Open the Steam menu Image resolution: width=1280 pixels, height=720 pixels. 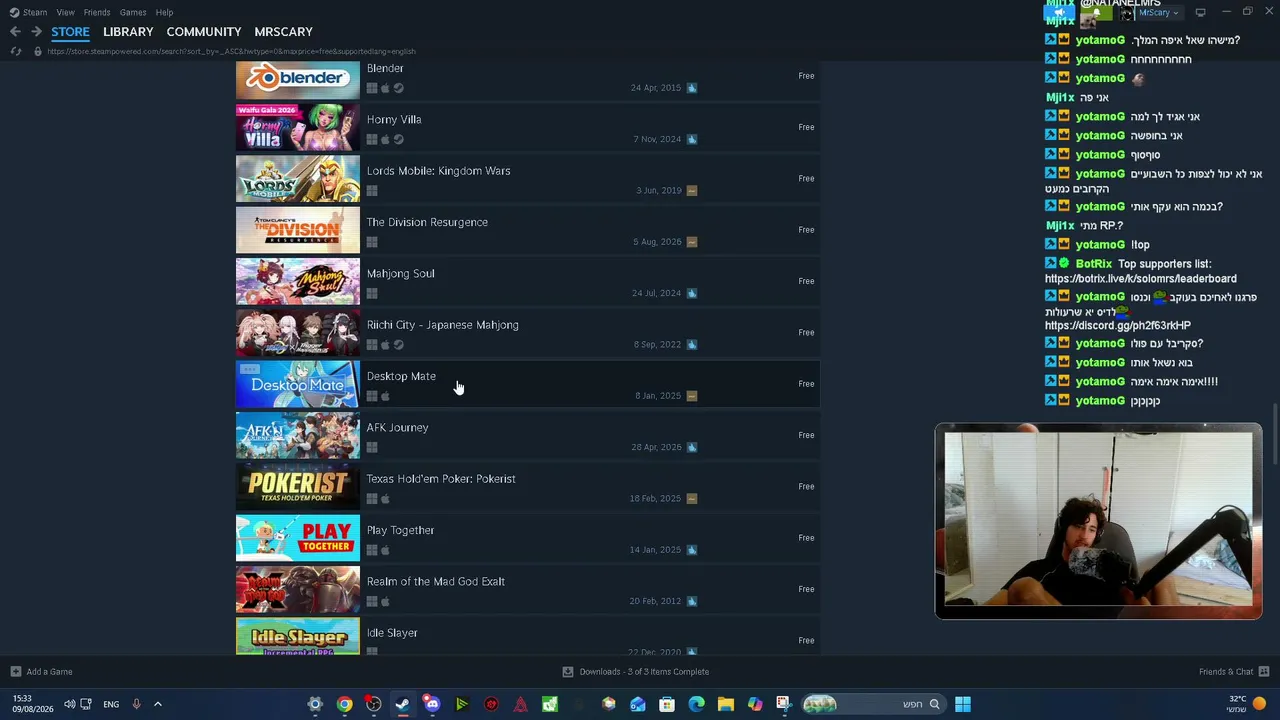coord(28,12)
